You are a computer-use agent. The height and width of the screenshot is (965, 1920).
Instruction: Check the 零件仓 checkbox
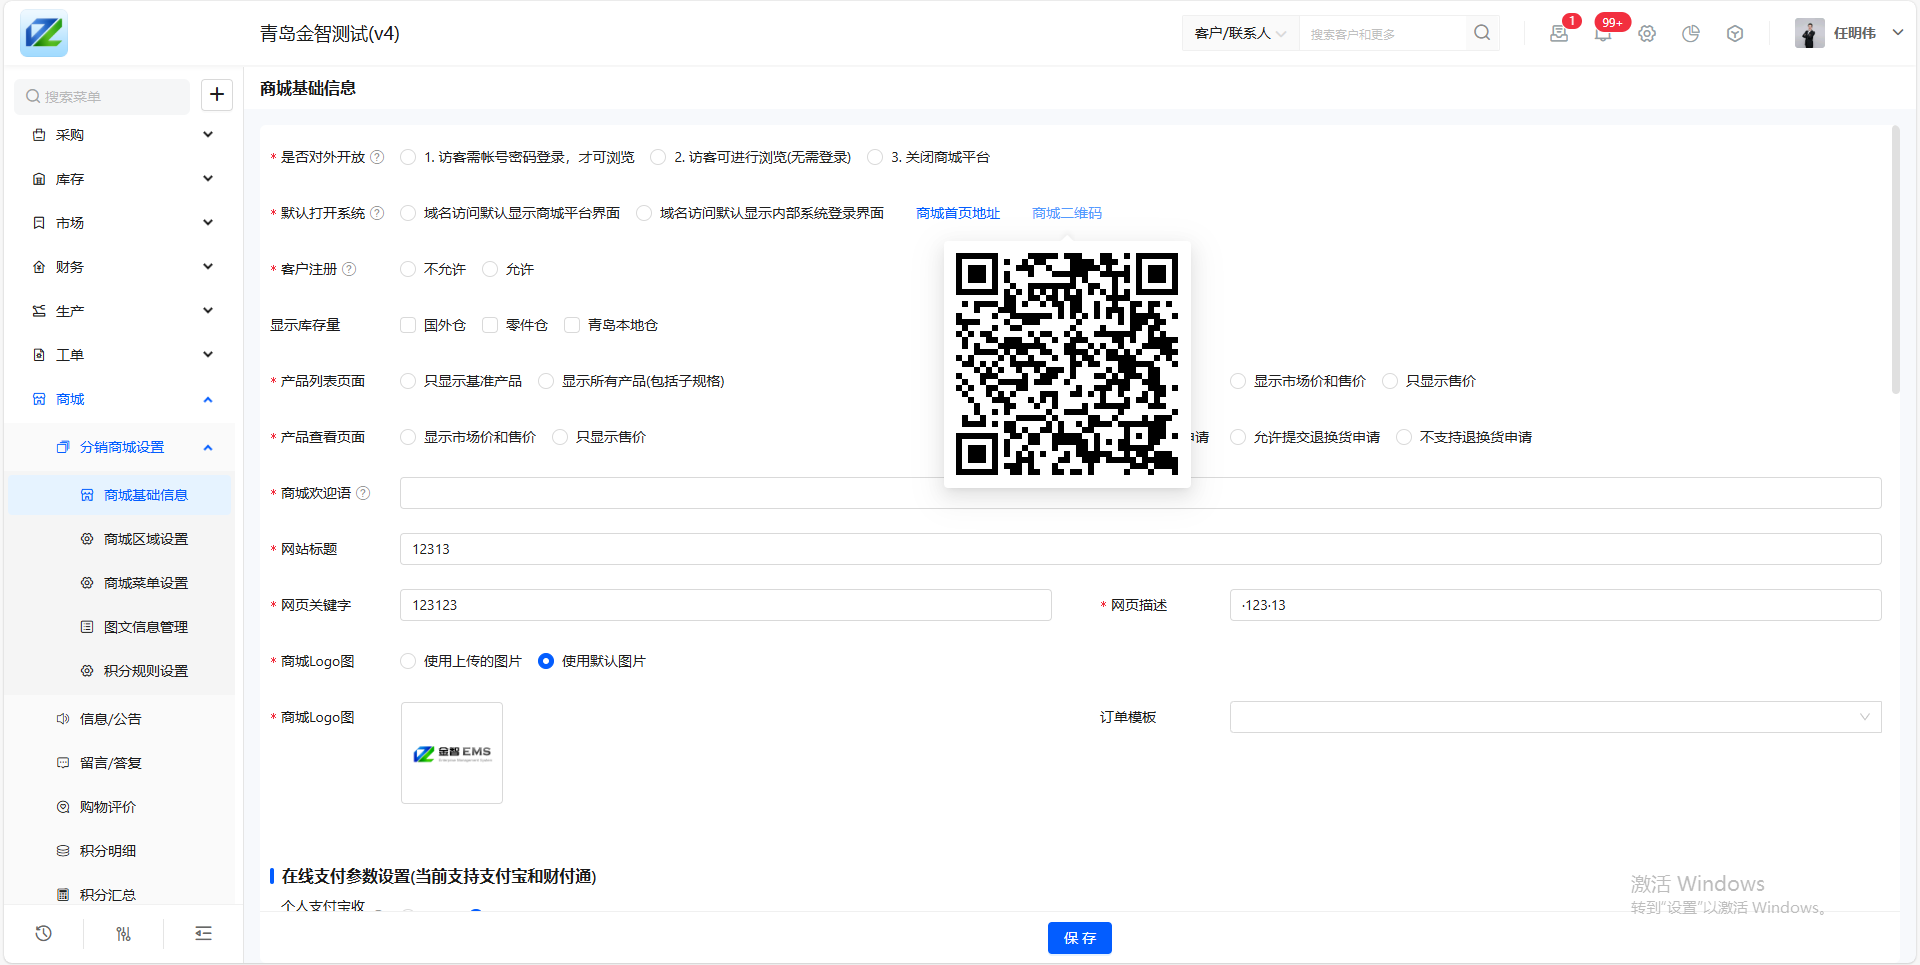490,325
